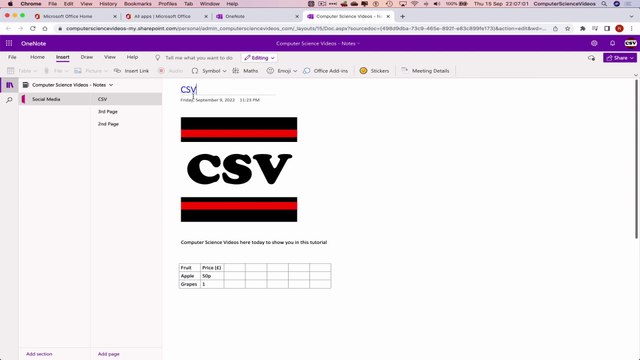Expand the Table dropdown arrow
Screen dimensions: 640x360
click(35, 71)
